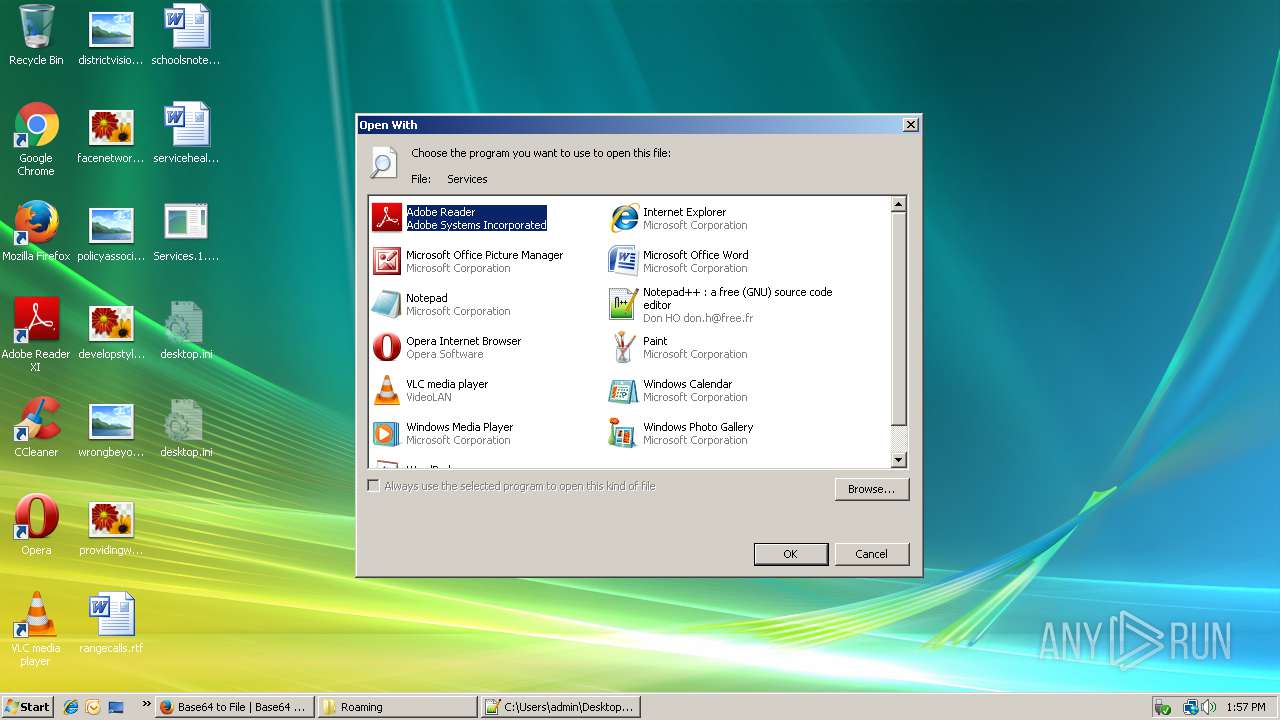Toggle Always use the selected program checkbox

point(374,486)
